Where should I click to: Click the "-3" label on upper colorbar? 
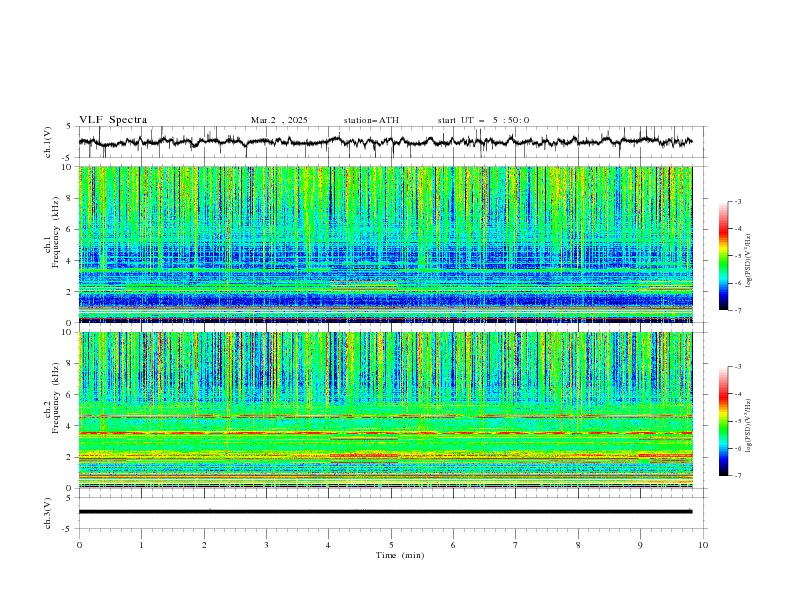click(x=737, y=201)
